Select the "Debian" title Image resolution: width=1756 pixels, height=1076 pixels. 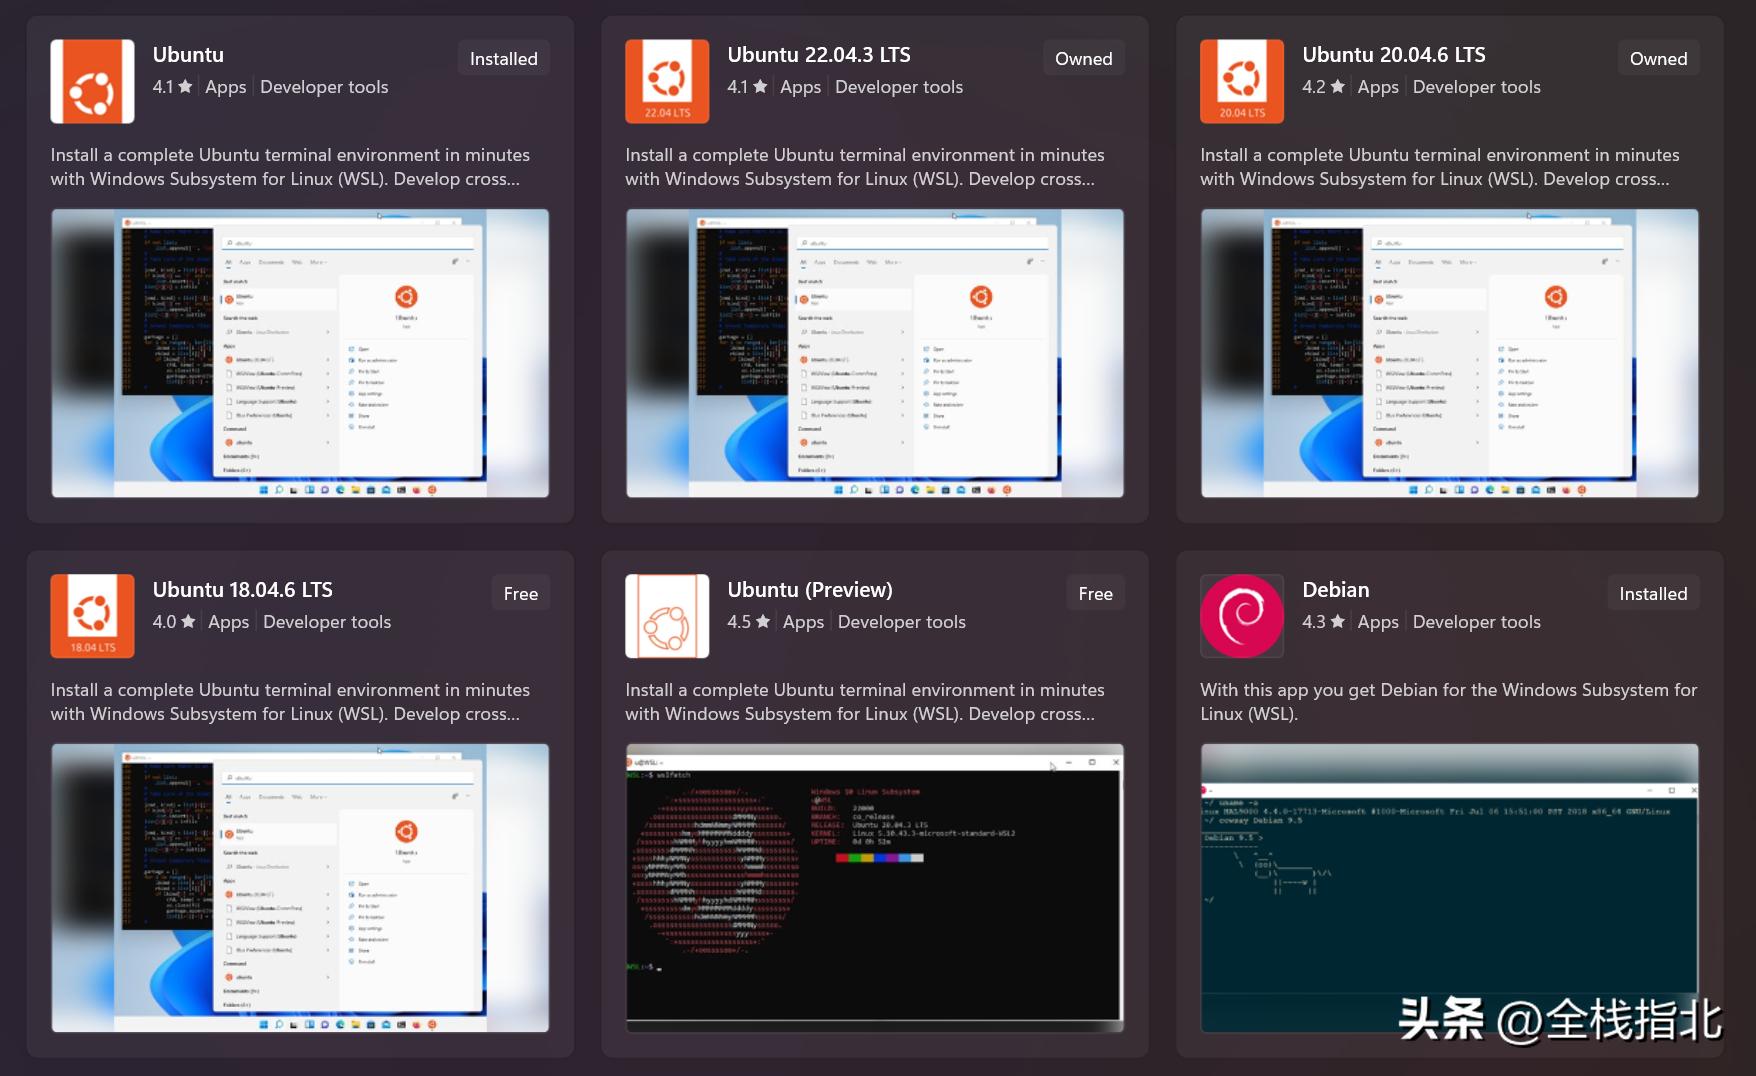pos(1336,590)
